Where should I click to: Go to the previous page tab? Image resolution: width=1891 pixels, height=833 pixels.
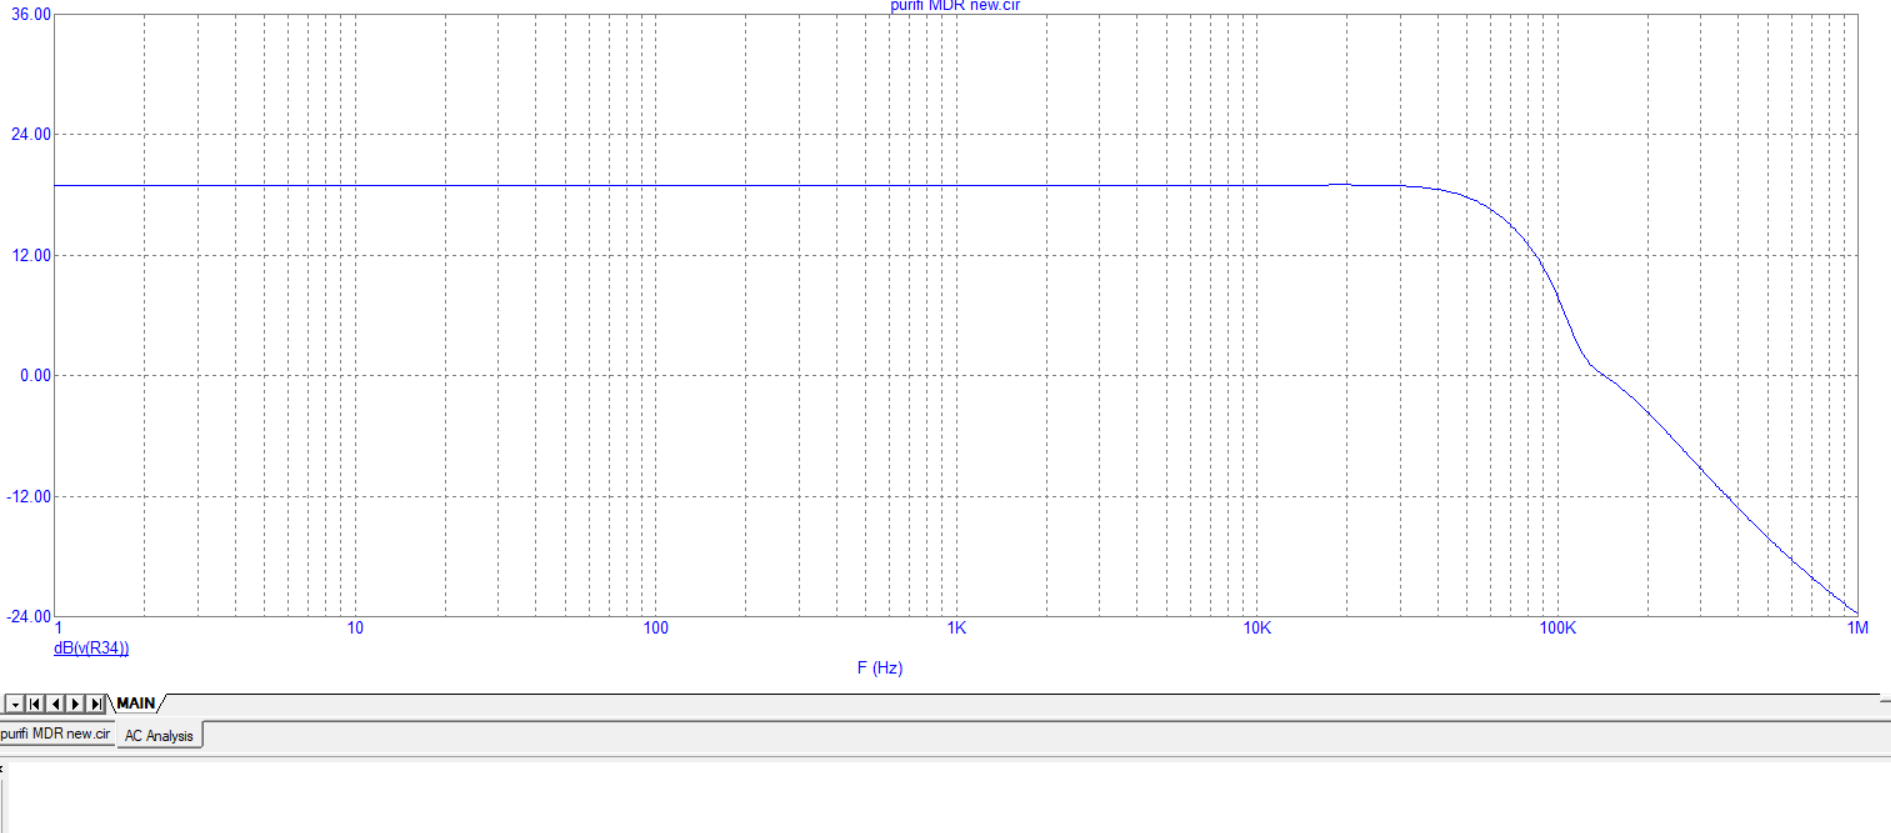pyautogui.click(x=55, y=704)
